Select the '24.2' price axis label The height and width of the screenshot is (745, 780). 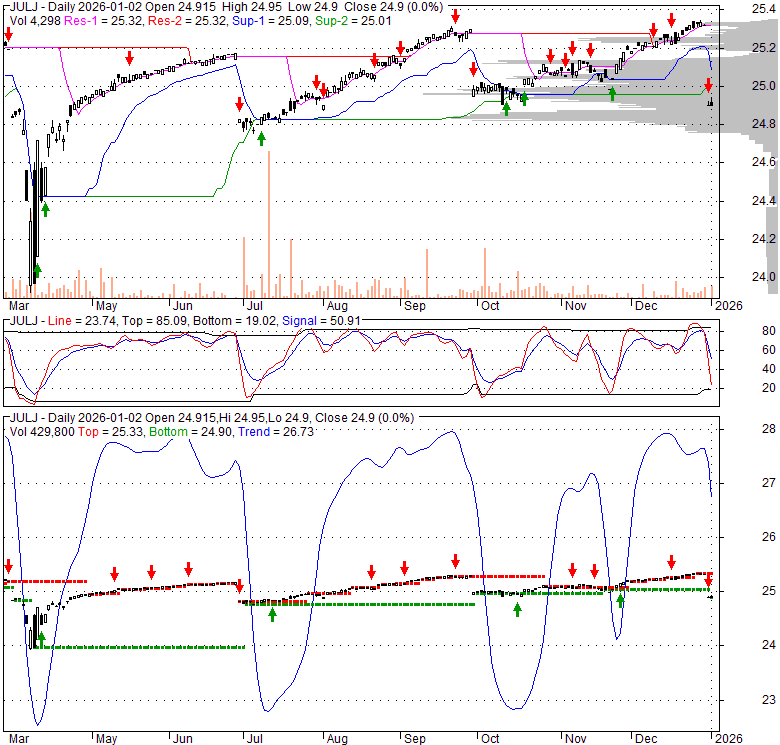(x=763, y=239)
